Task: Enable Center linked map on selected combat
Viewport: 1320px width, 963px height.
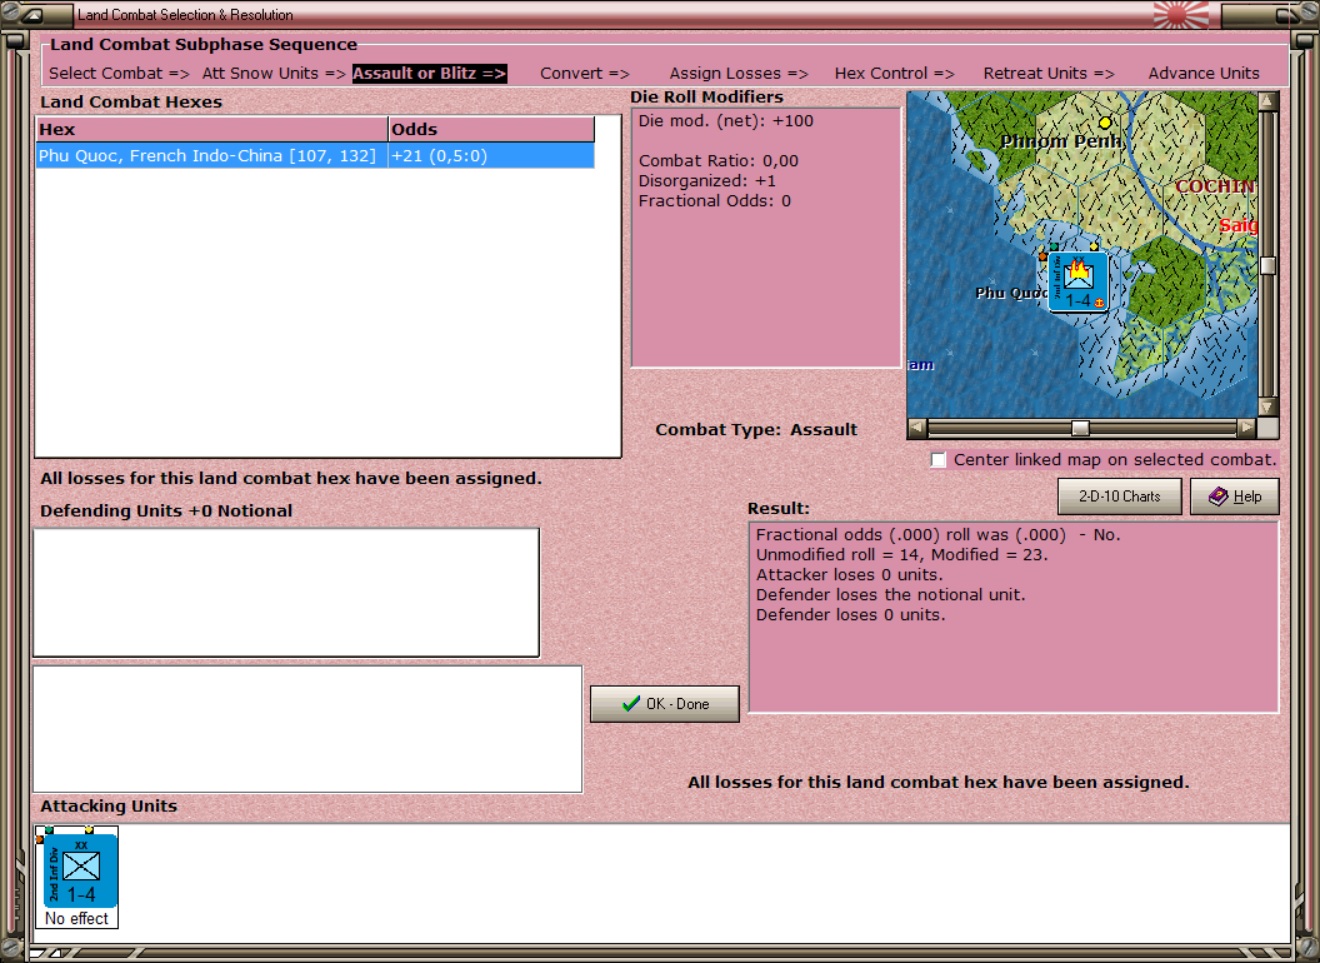Action: pos(938,460)
